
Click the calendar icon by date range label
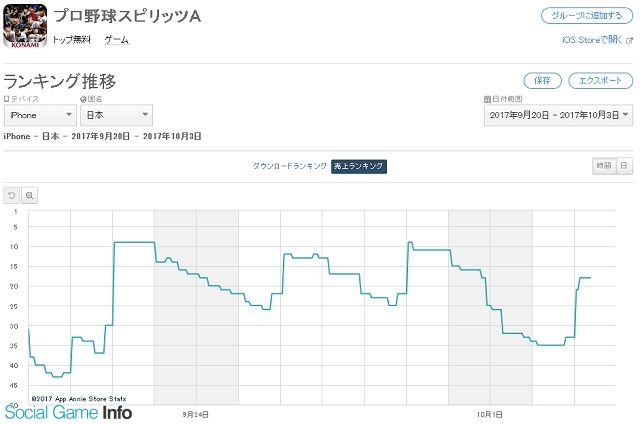tap(487, 99)
